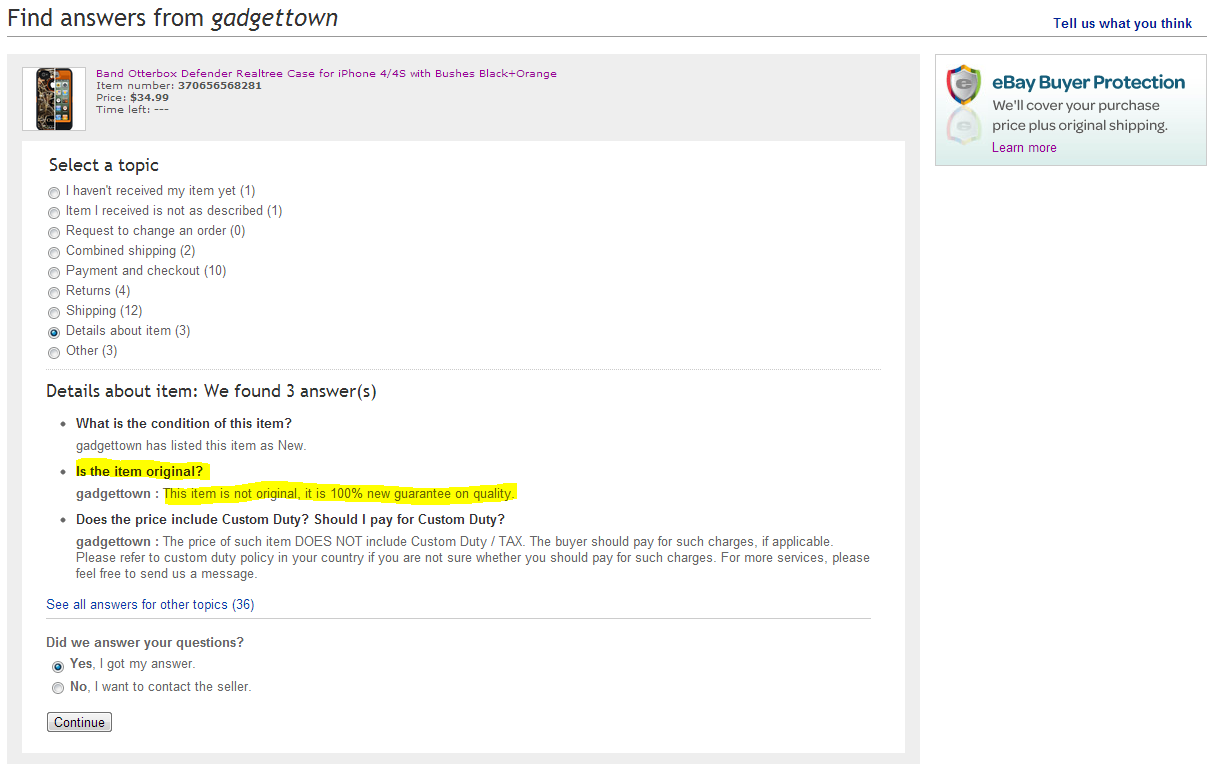Open the Otterbox Defender case listing title

tap(326, 73)
